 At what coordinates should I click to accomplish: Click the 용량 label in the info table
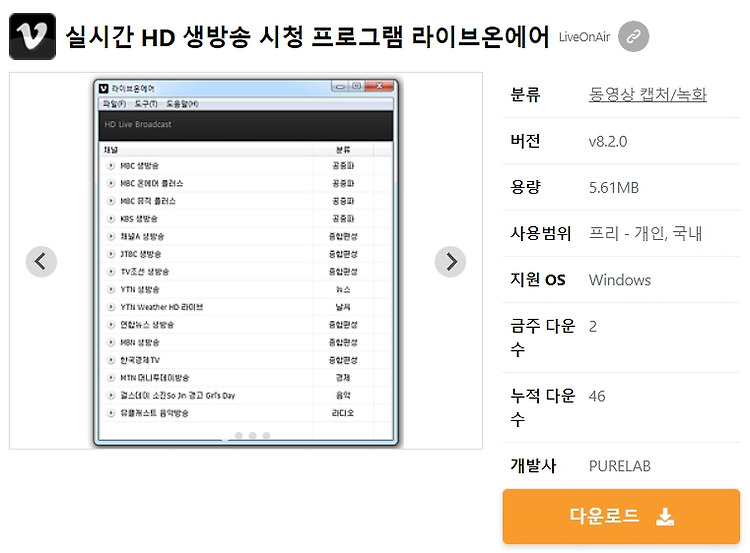tap(525, 187)
